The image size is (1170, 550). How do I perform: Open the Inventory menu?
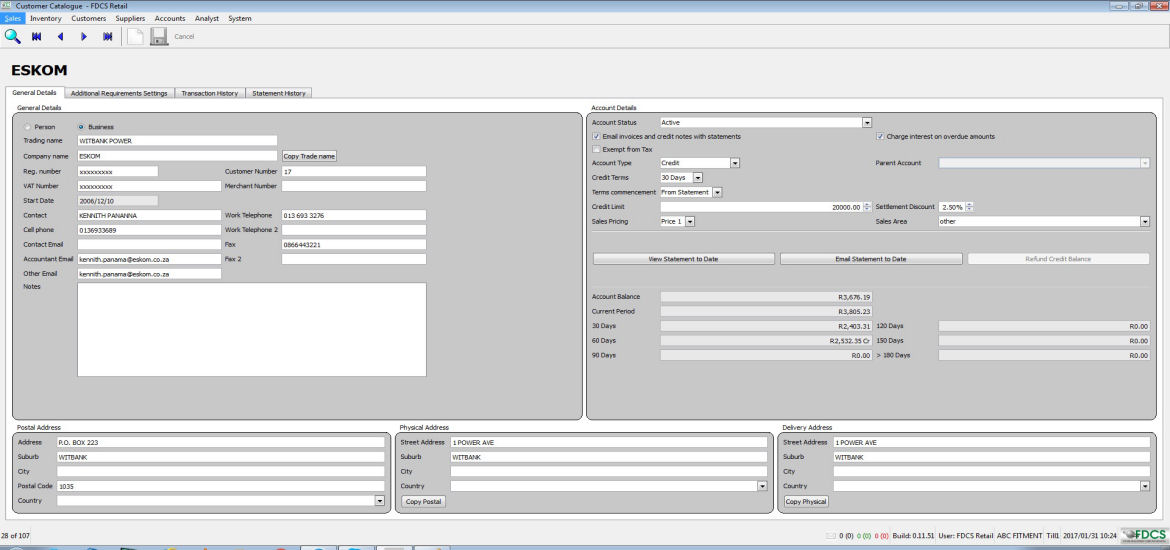46,18
